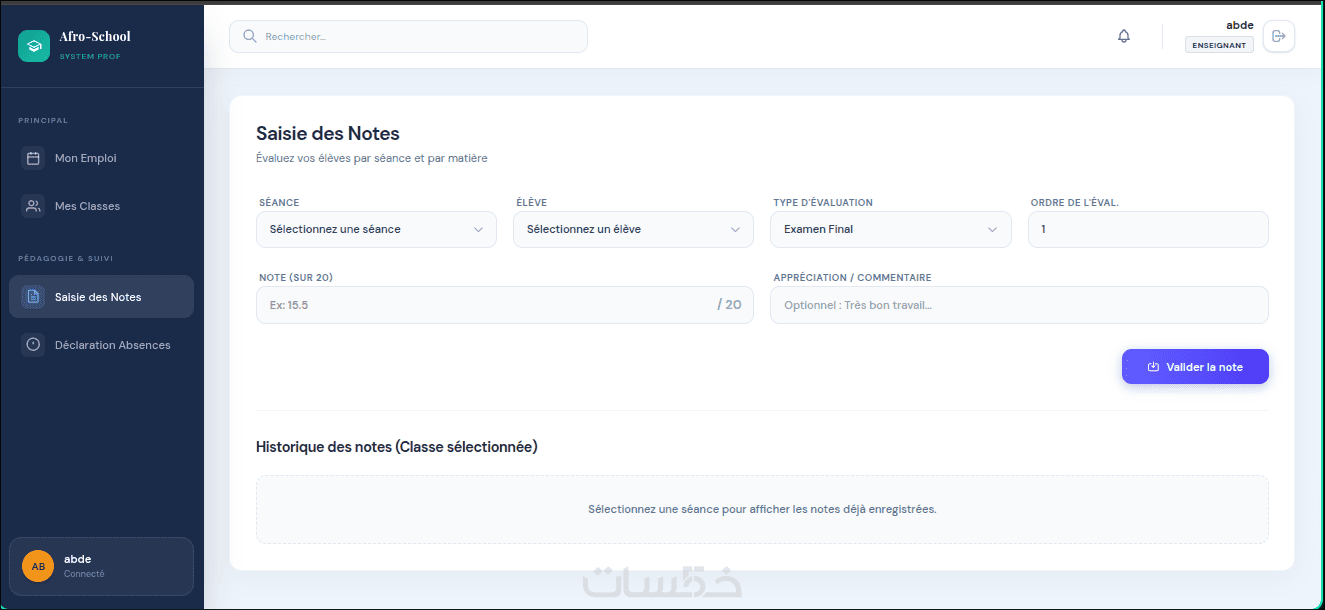The image size is (1325, 610).
Task: Click the orange AB avatar circle
Action: pos(38,566)
